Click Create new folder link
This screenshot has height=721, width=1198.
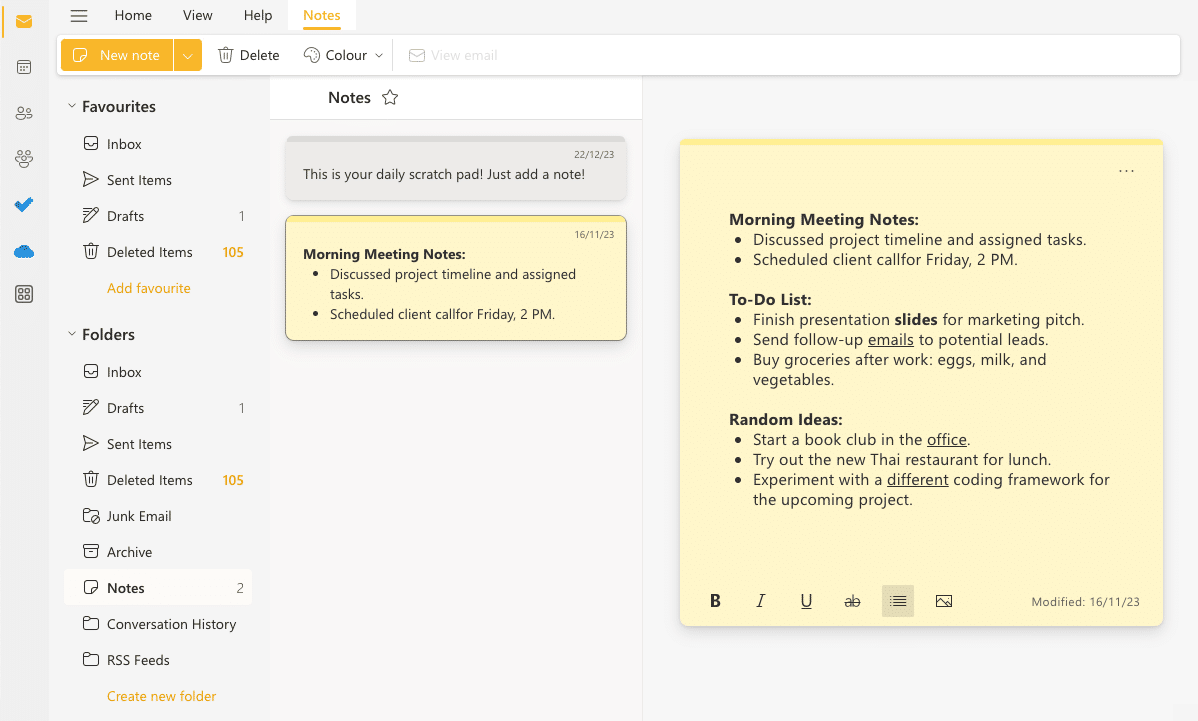161,696
